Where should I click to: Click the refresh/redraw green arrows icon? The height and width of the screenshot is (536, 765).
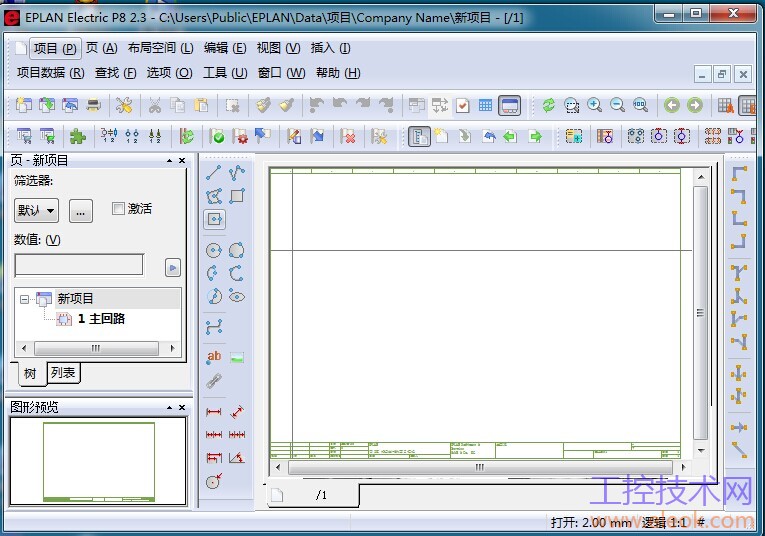click(x=548, y=105)
